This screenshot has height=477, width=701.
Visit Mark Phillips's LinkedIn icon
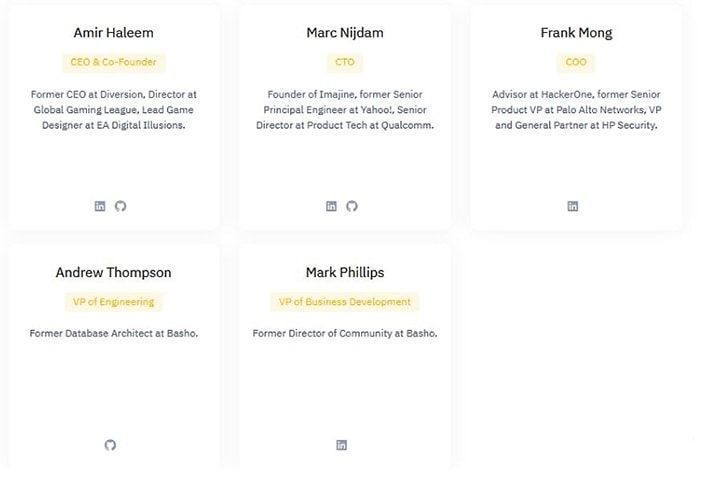click(x=341, y=445)
